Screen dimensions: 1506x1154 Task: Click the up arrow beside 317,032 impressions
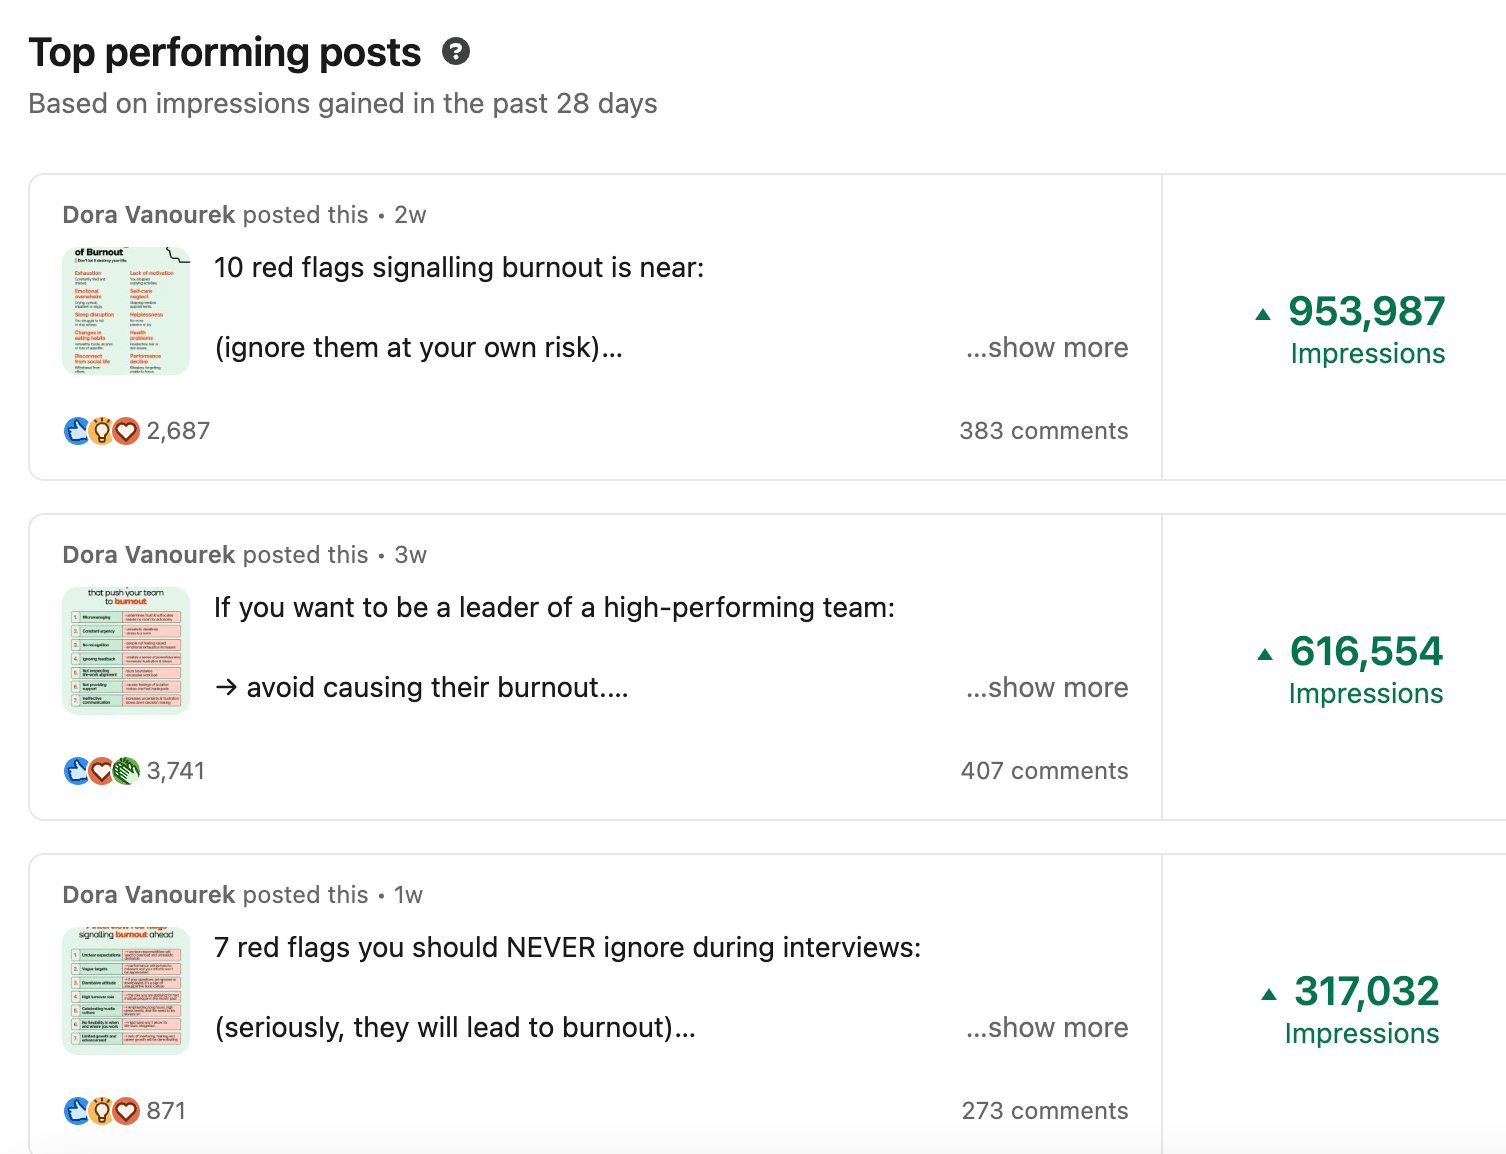point(1269,994)
